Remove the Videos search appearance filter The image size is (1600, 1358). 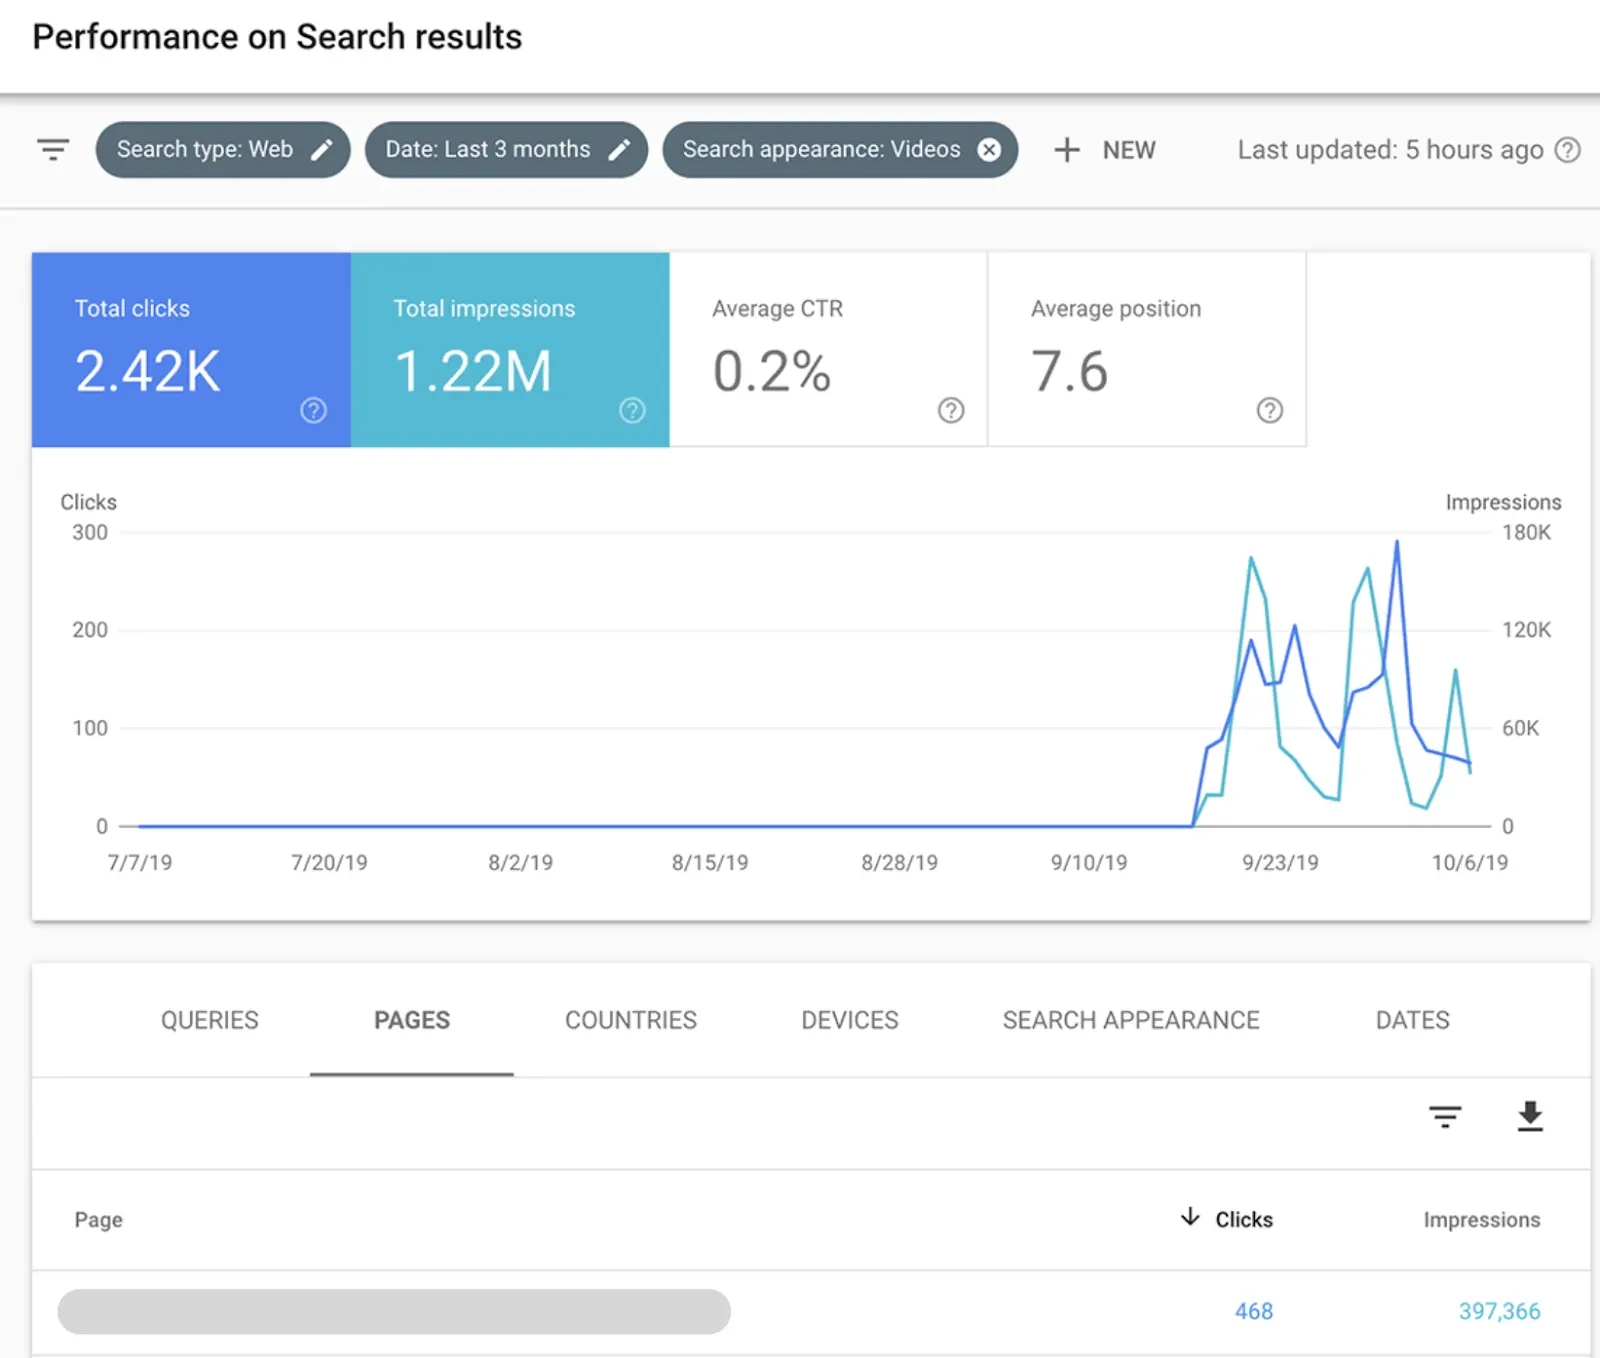(x=989, y=149)
